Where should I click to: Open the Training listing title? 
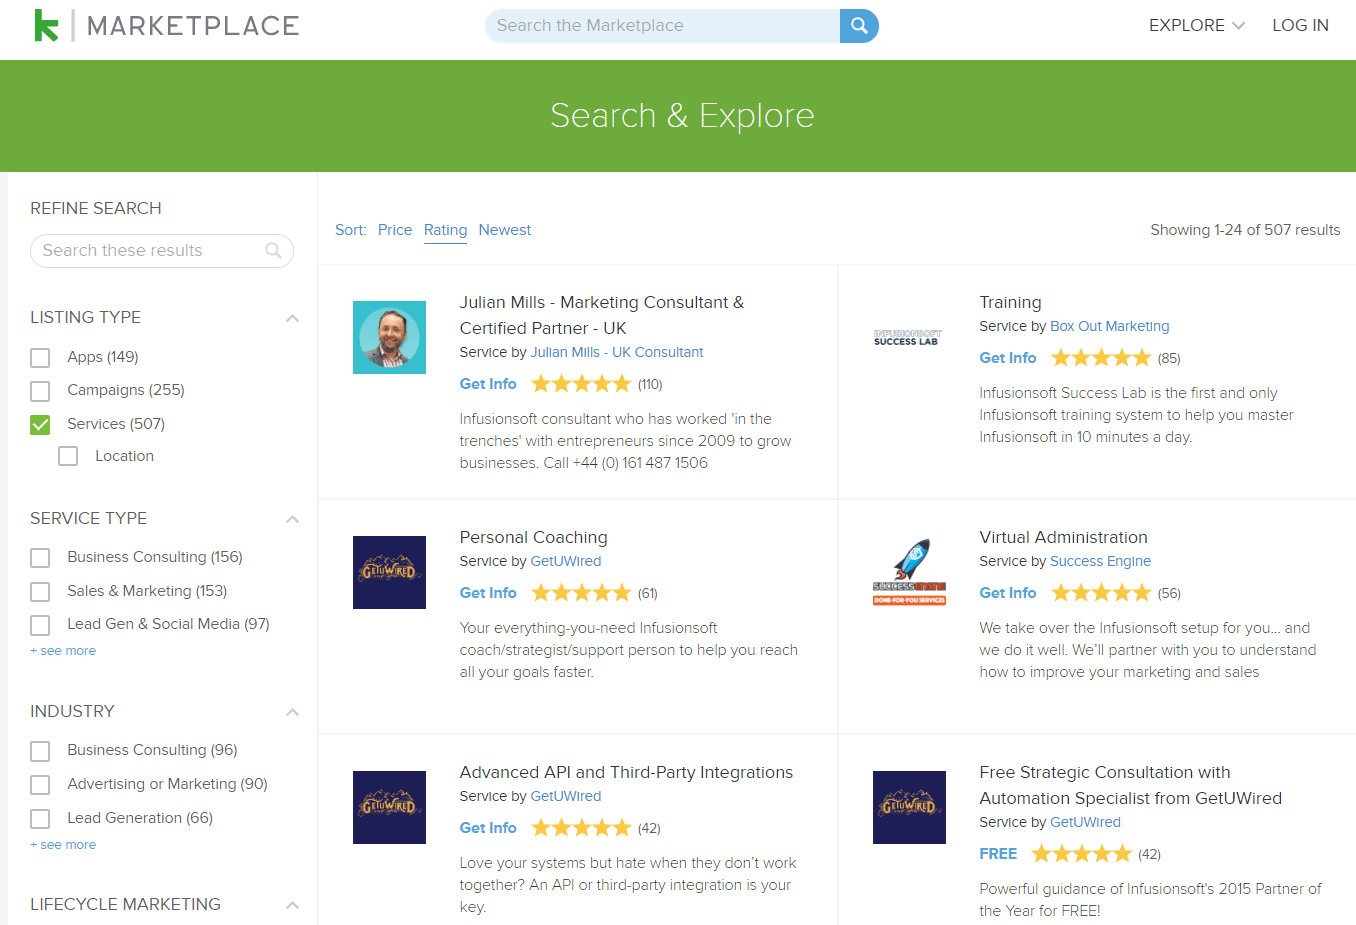coord(1010,302)
